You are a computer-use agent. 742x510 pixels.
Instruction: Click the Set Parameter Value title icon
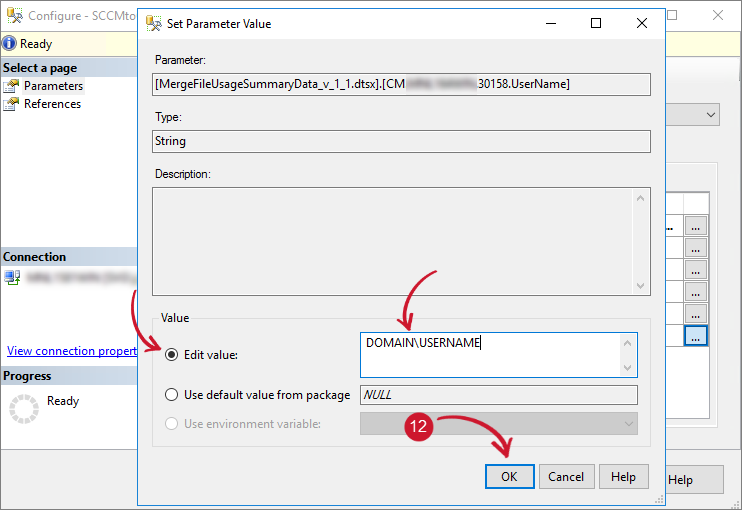(x=153, y=23)
